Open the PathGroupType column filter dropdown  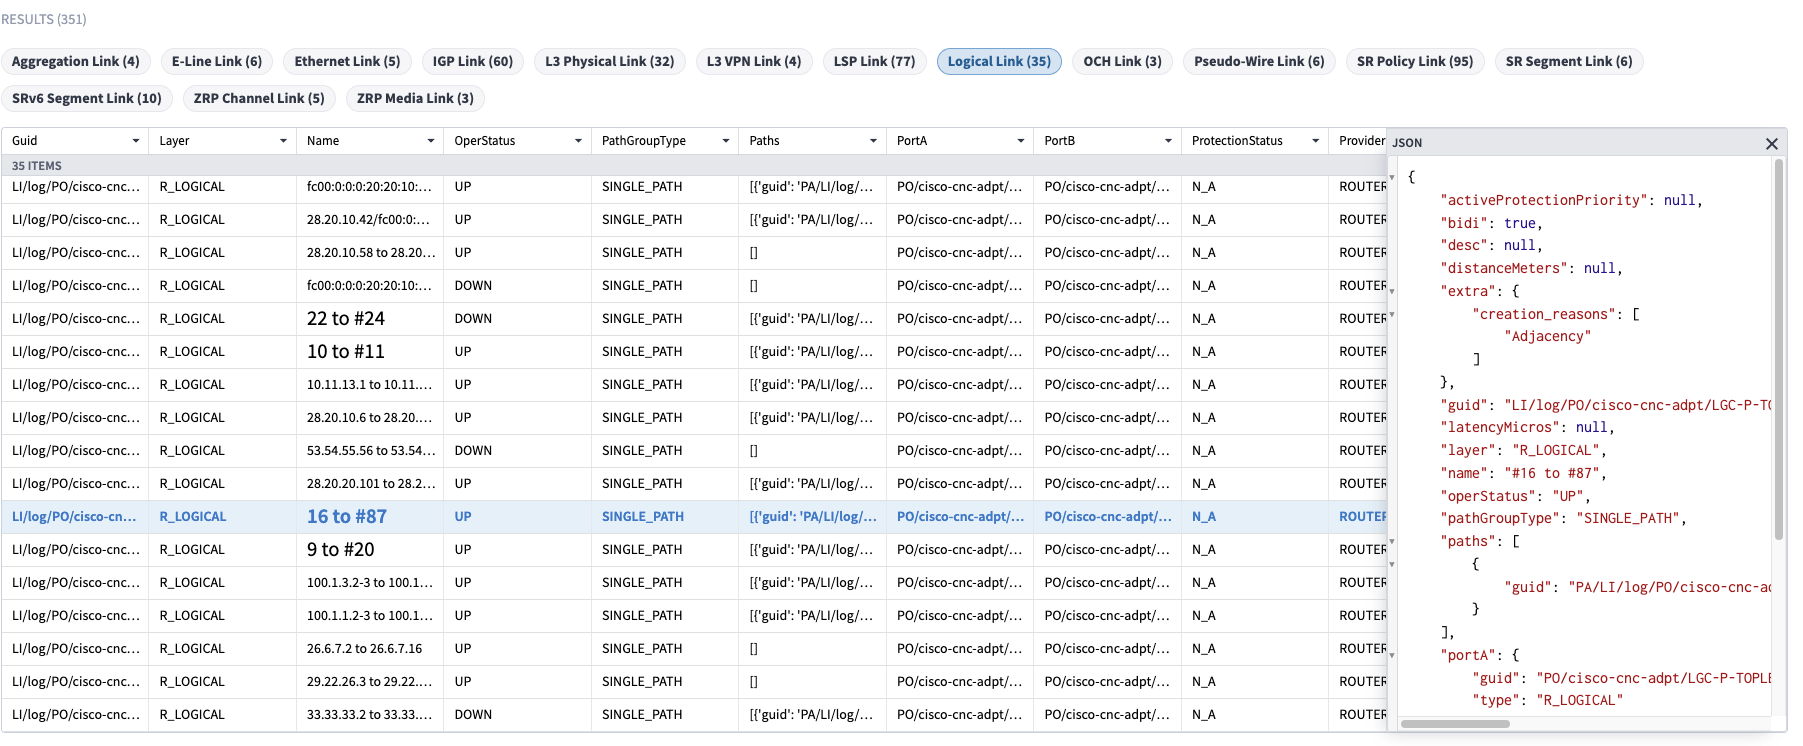pyautogui.click(x=725, y=141)
